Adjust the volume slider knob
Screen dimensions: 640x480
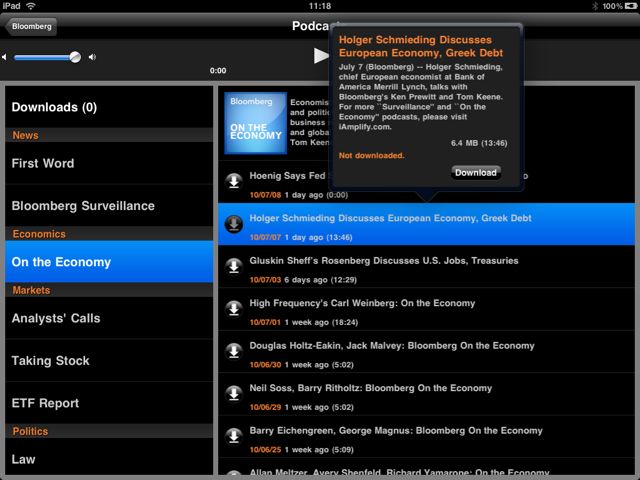click(x=75, y=57)
